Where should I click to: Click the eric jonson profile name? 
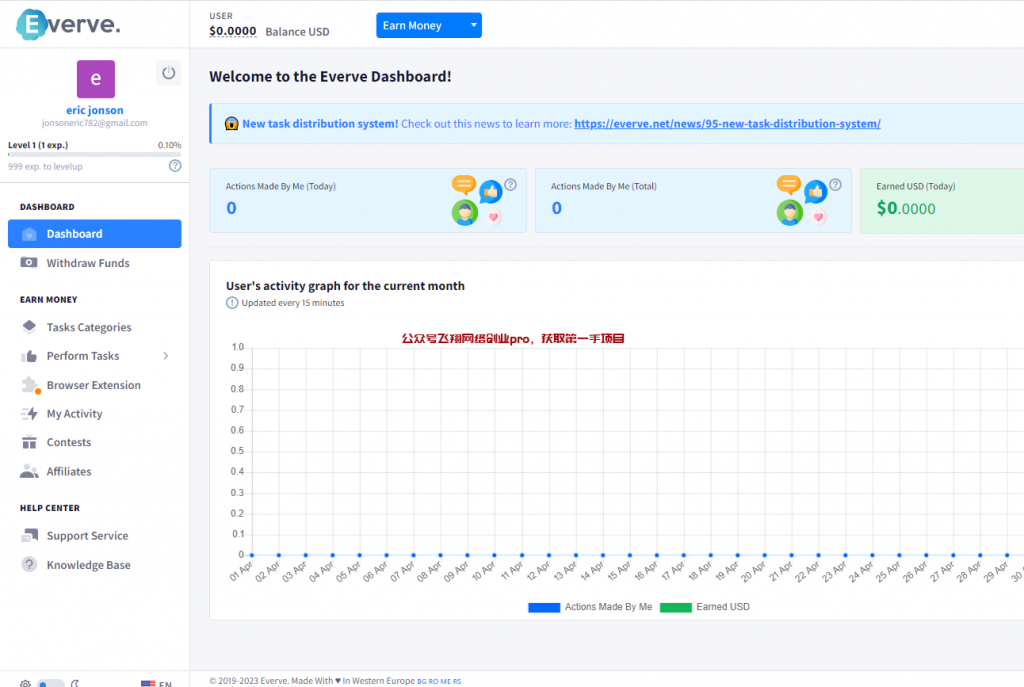[x=95, y=110]
